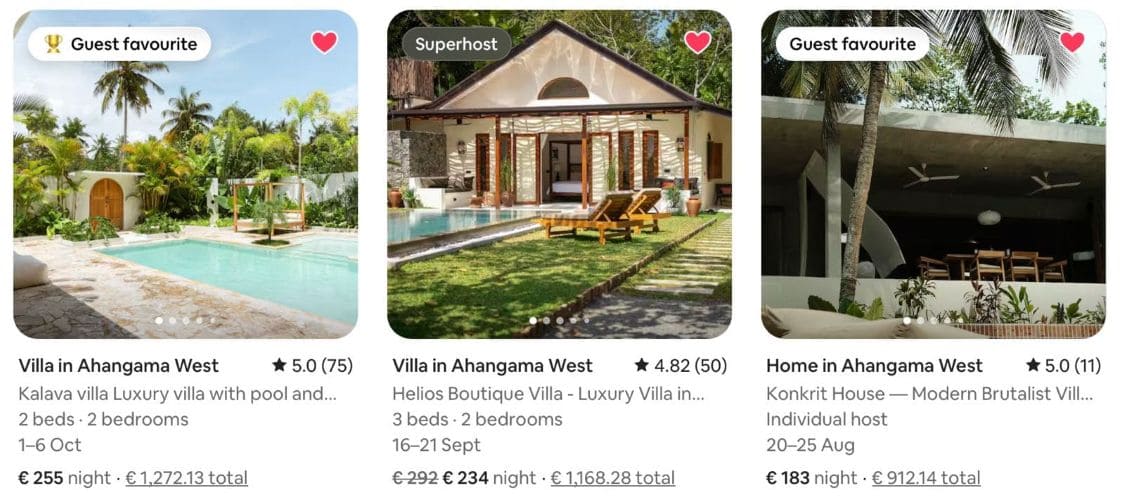This screenshot has height=500, width=1125.
Task: Open Home in Ahangama West listing title
Action: pos(874,366)
